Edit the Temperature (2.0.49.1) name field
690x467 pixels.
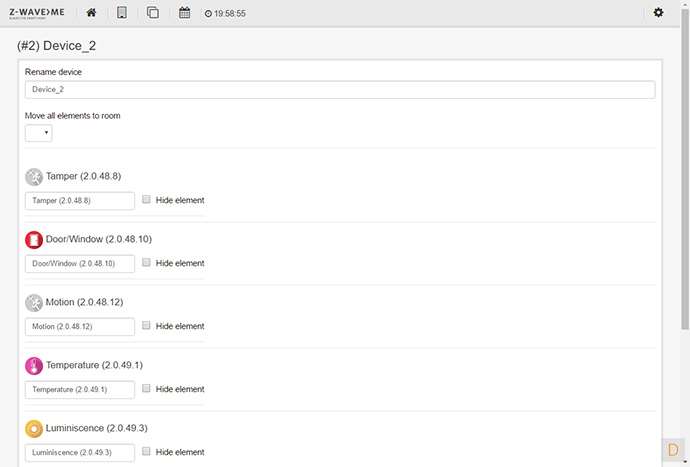(x=80, y=390)
